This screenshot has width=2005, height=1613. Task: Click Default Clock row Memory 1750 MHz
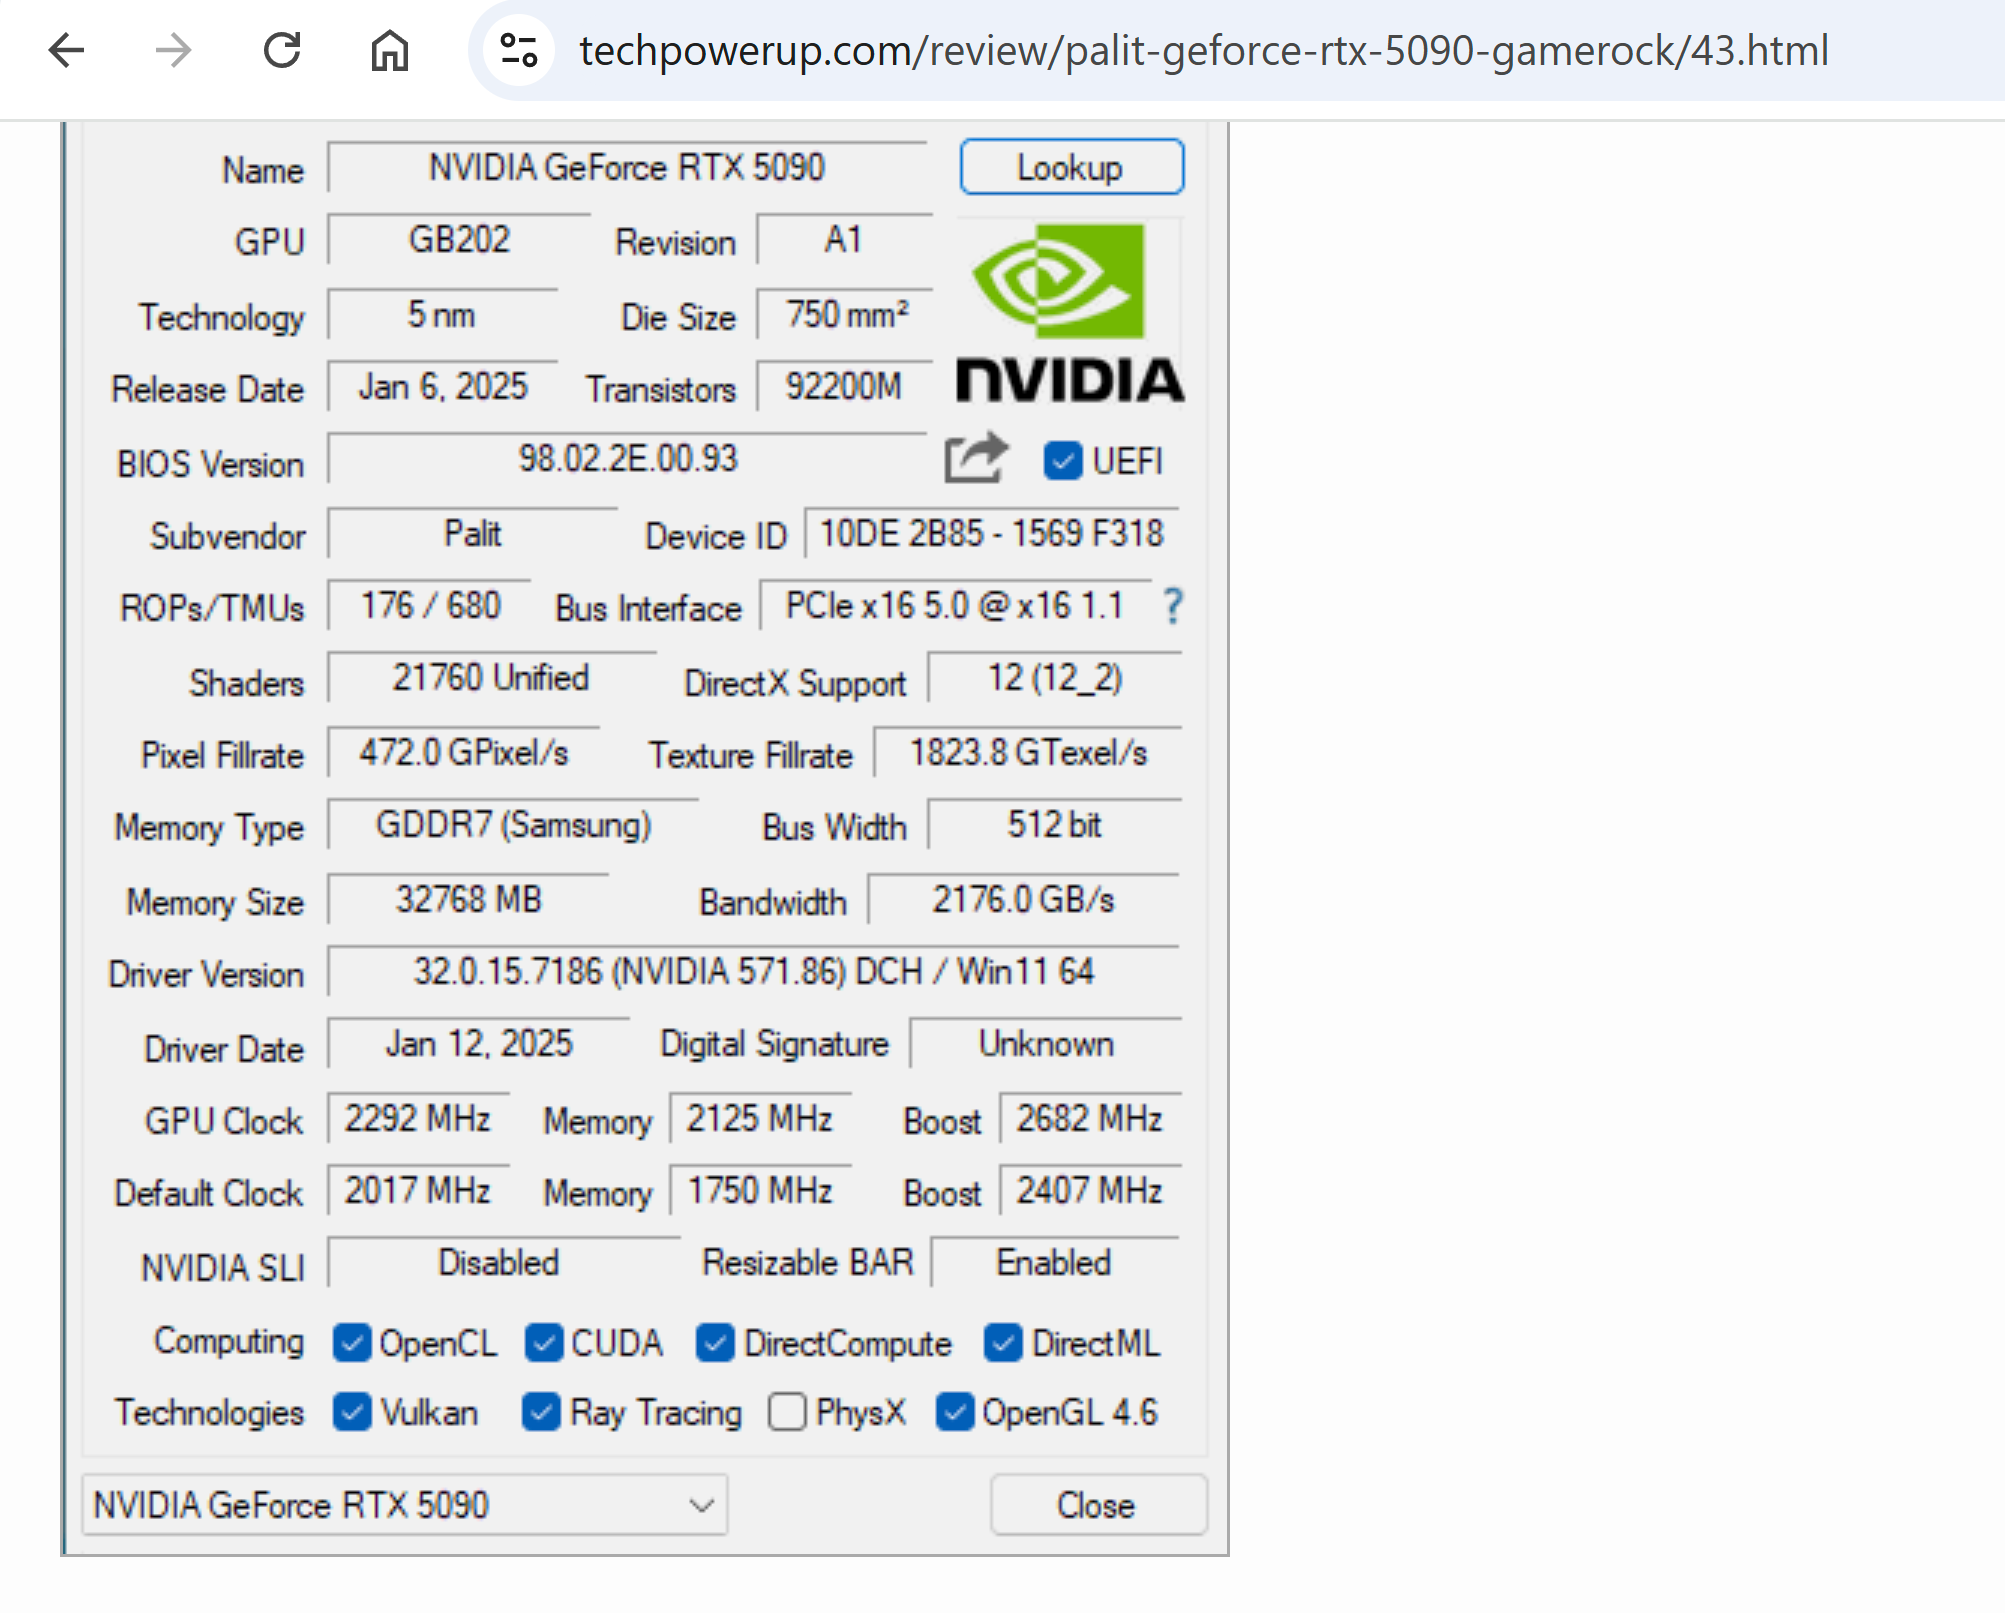[x=760, y=1190]
